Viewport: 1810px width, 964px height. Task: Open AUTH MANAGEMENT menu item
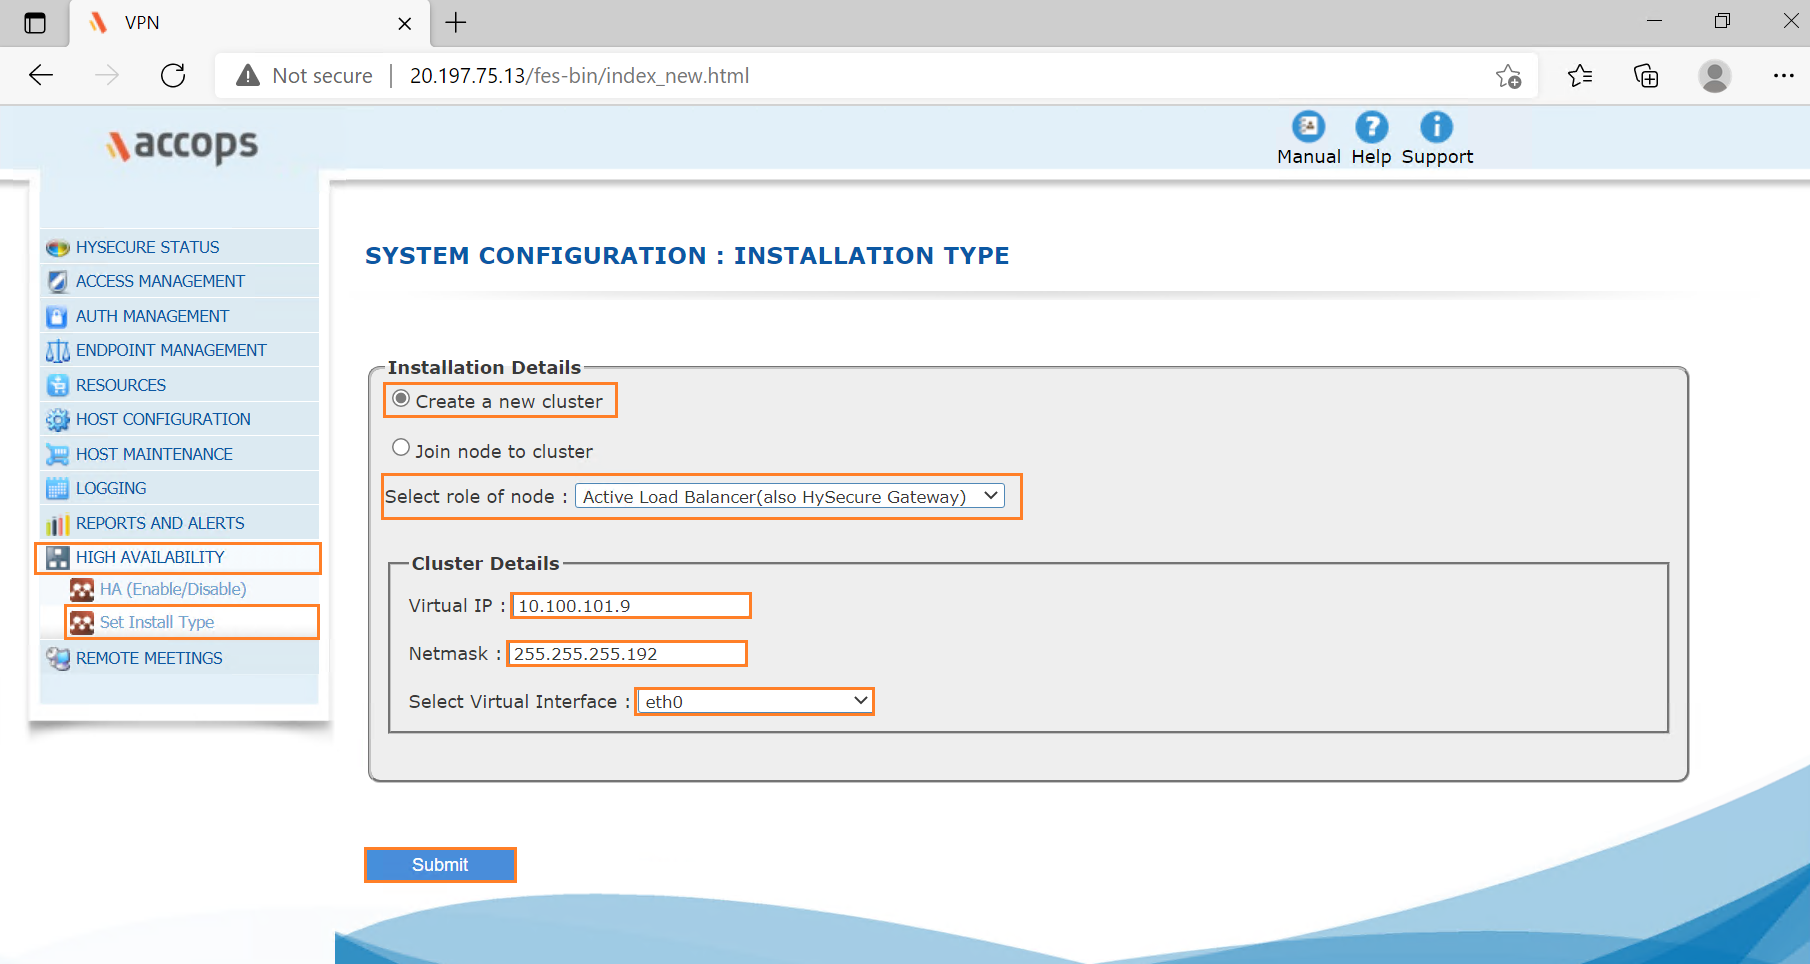(152, 316)
